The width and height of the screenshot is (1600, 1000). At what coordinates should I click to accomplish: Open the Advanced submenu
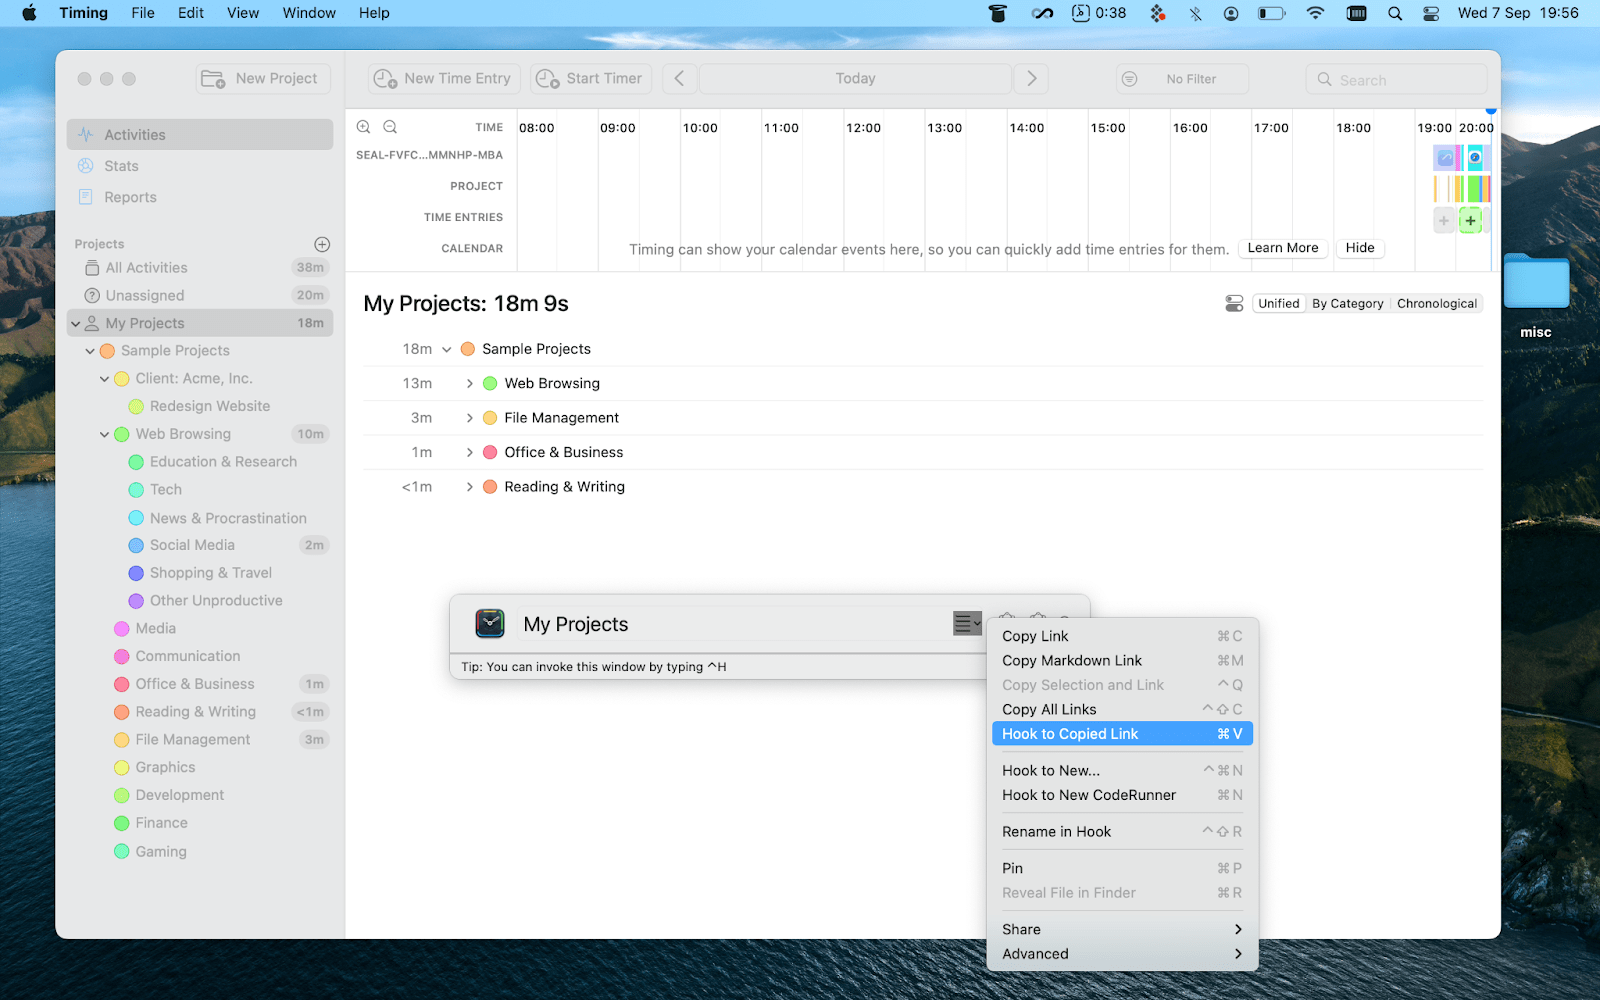(1122, 954)
